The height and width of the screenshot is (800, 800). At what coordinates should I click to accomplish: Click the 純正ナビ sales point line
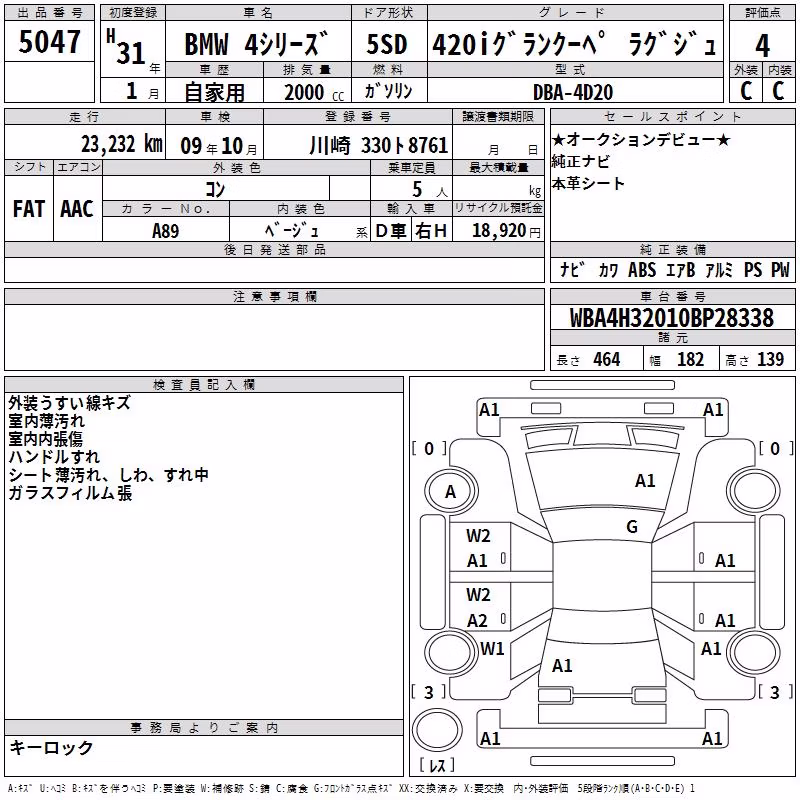(581, 161)
